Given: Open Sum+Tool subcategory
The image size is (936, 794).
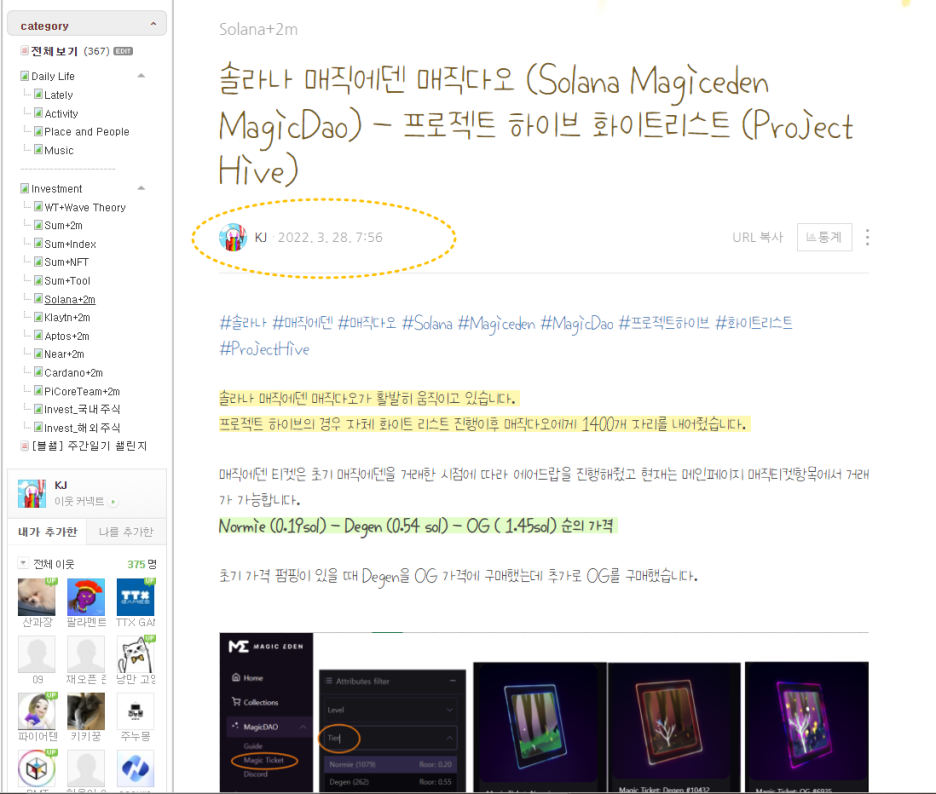Looking at the screenshot, I should pos(67,281).
